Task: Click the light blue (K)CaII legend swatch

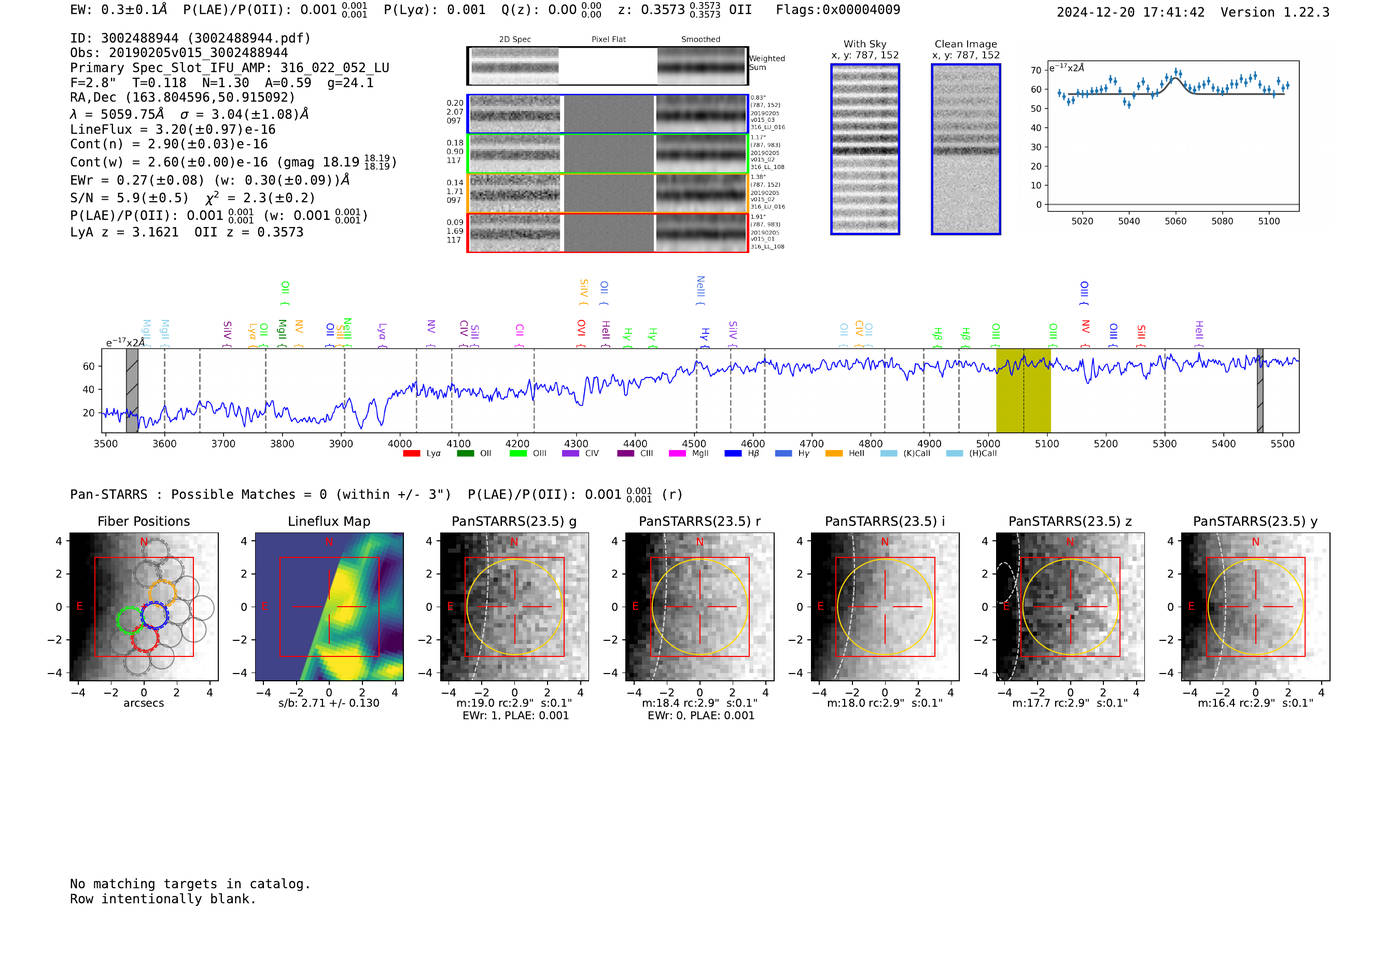Action: click(889, 454)
